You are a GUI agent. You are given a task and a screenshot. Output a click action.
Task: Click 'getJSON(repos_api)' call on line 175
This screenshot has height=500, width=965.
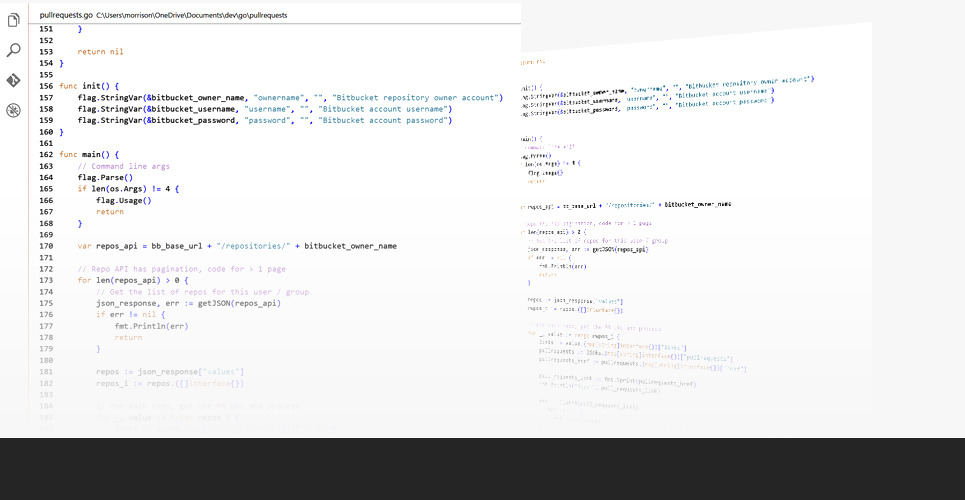tap(239, 303)
